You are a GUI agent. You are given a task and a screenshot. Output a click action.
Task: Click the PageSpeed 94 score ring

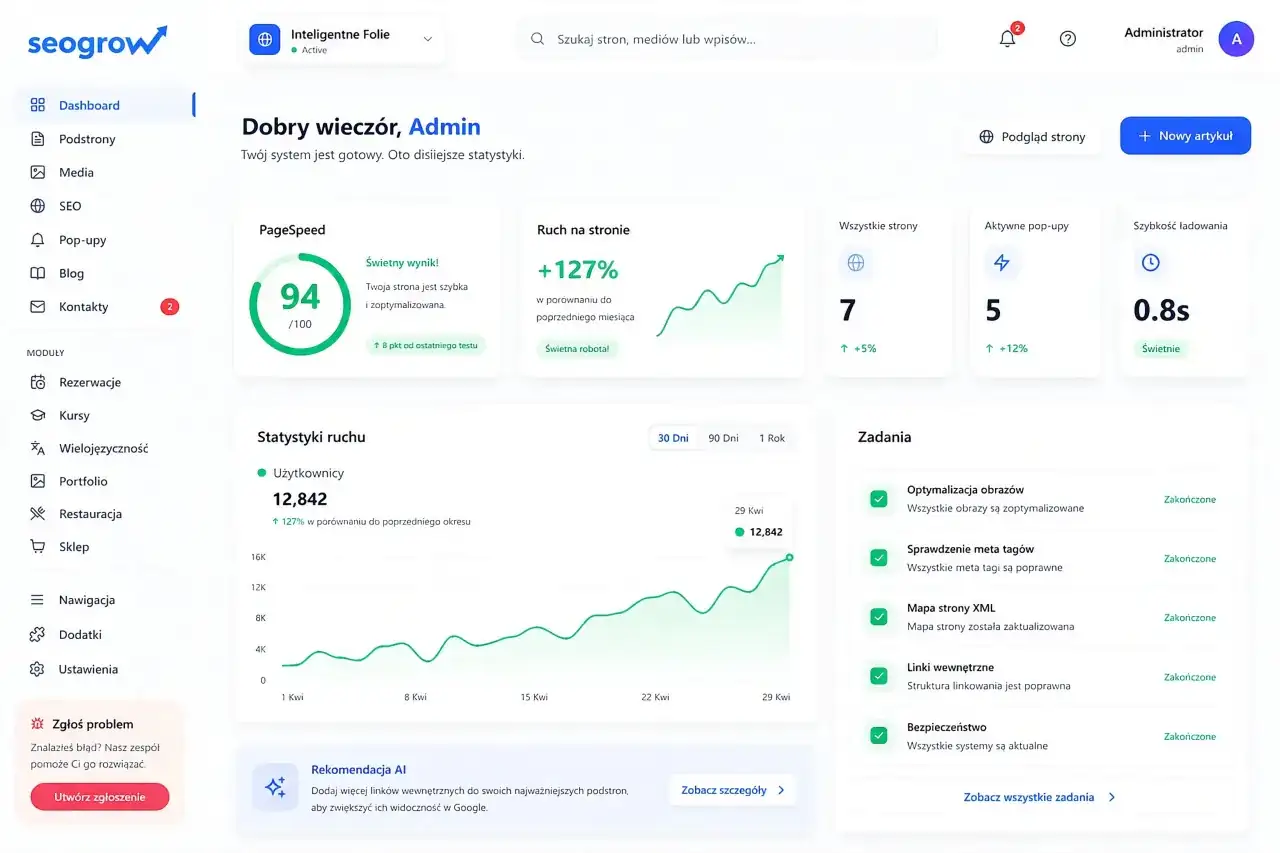300,304
